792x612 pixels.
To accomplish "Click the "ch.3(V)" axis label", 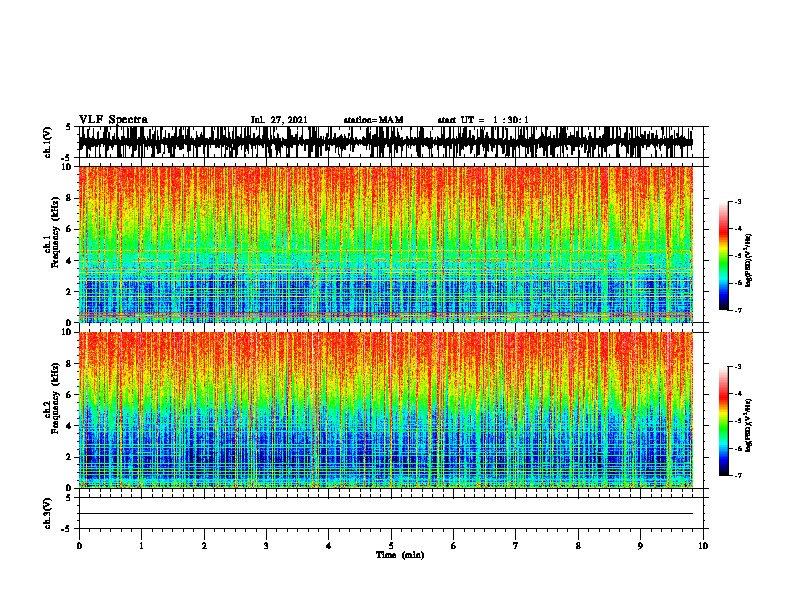I will 48,513.
